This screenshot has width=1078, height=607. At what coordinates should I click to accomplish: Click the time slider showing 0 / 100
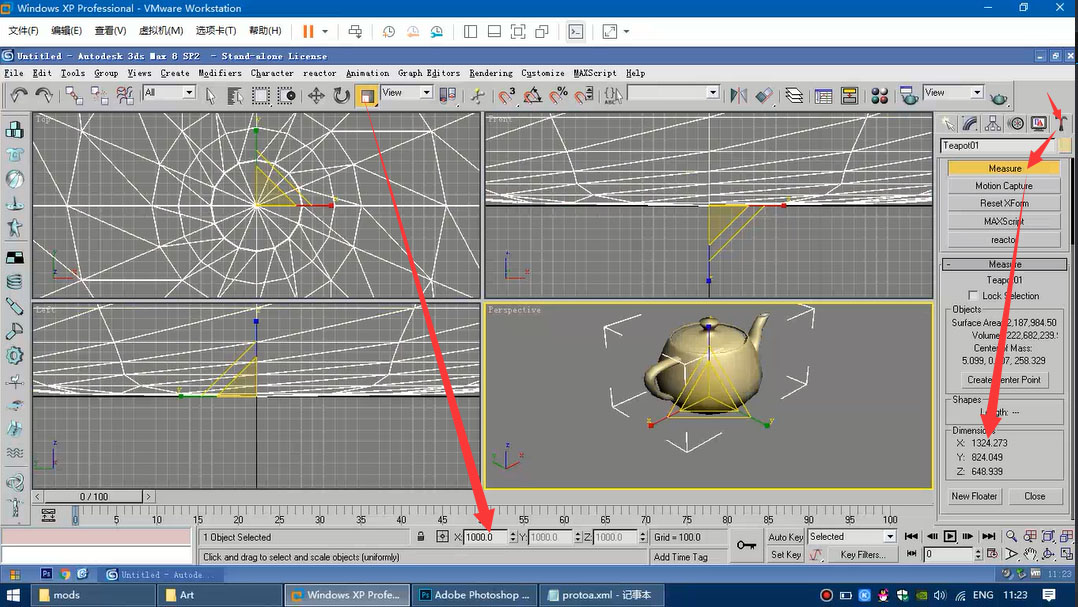point(94,496)
